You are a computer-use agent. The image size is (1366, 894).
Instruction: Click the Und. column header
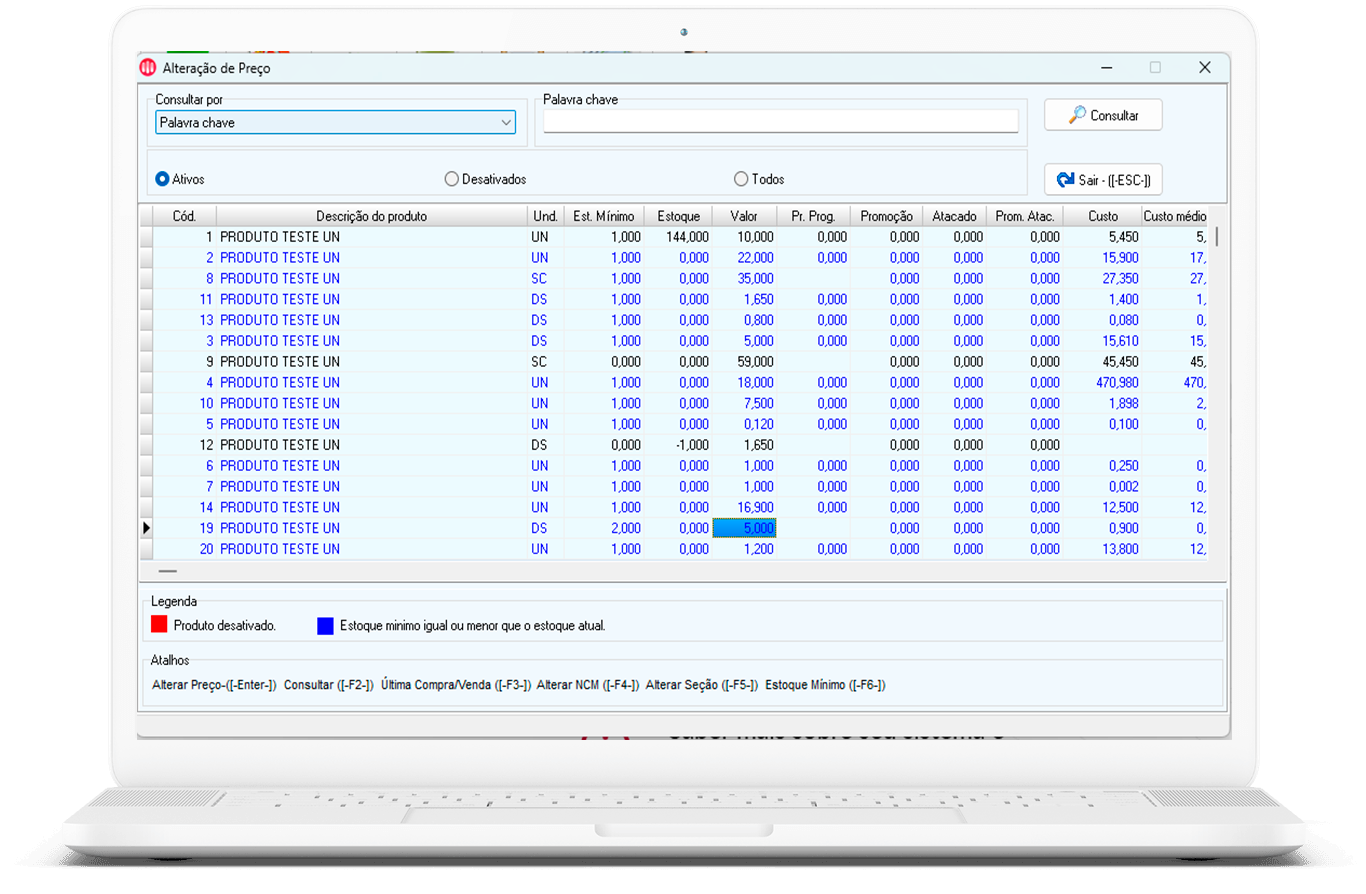[x=546, y=216]
